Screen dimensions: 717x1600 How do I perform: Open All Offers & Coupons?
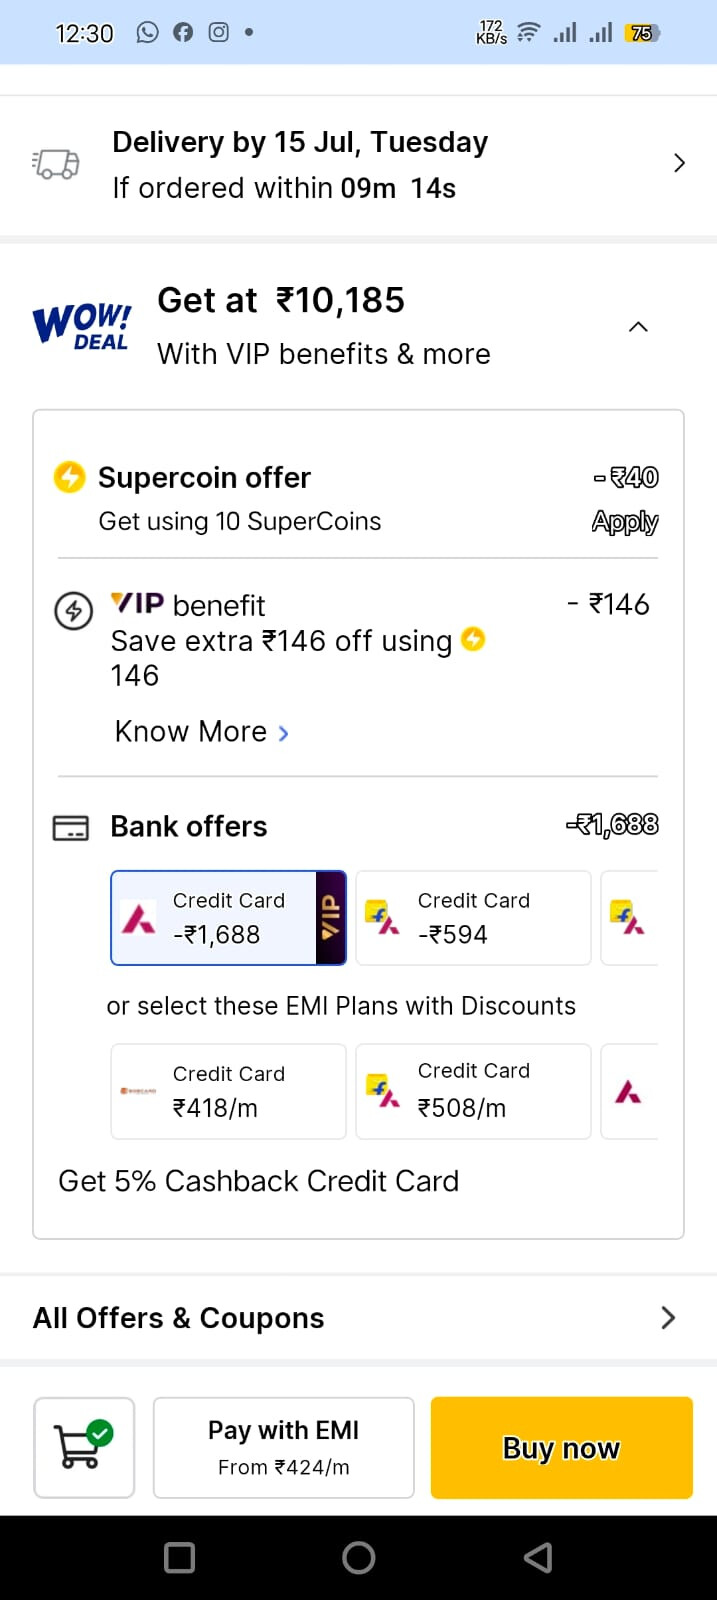[358, 1318]
